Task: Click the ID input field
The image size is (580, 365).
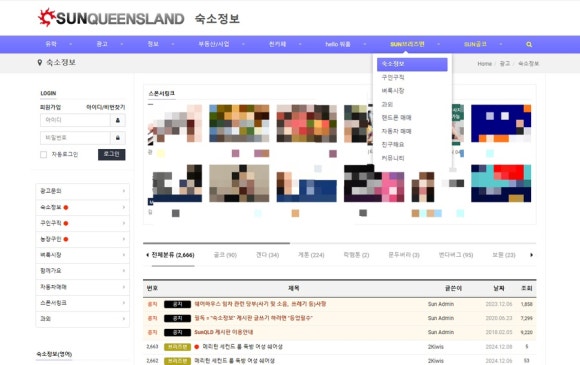Action: tap(75, 120)
